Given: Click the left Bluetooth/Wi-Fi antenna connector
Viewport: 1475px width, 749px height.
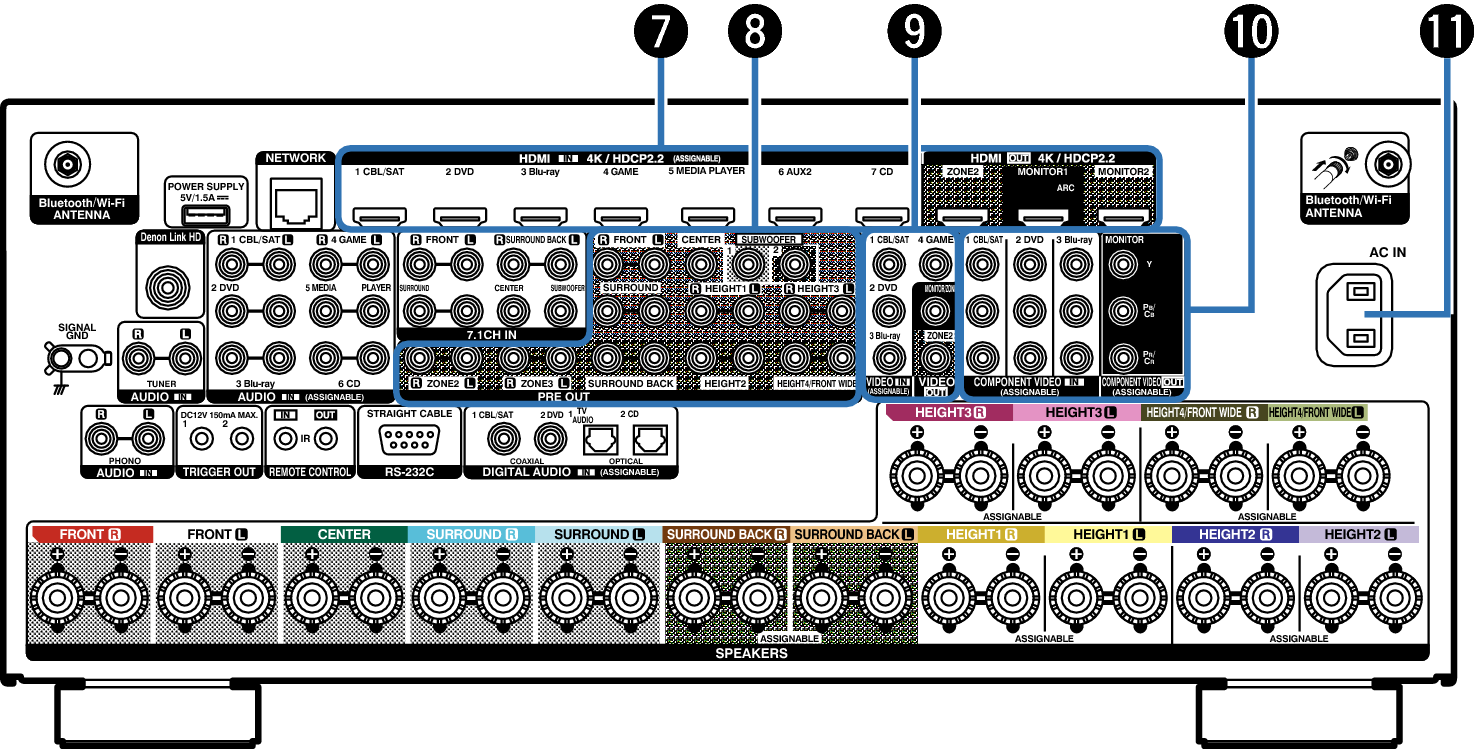Looking at the screenshot, I should [x=70, y=164].
